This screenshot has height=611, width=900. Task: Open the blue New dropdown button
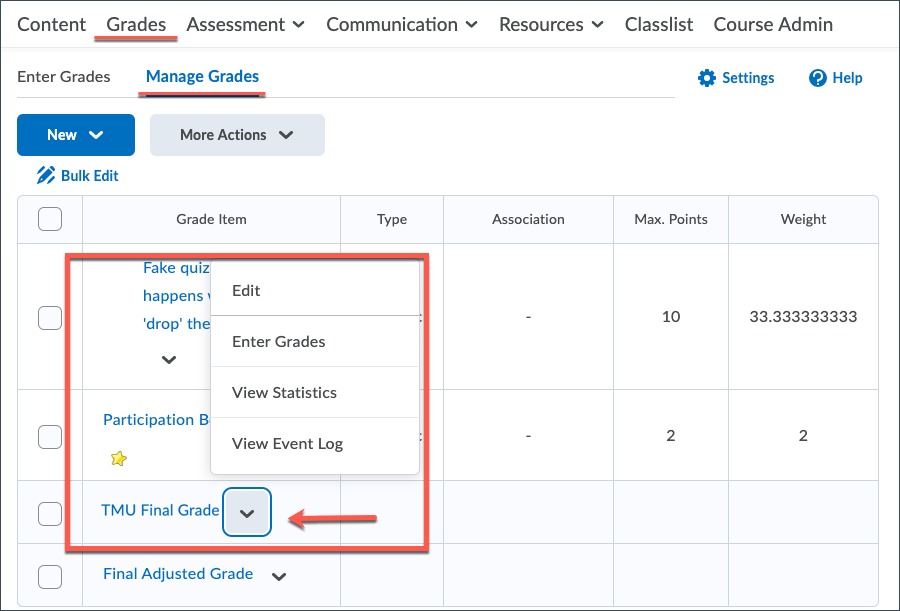pos(76,135)
